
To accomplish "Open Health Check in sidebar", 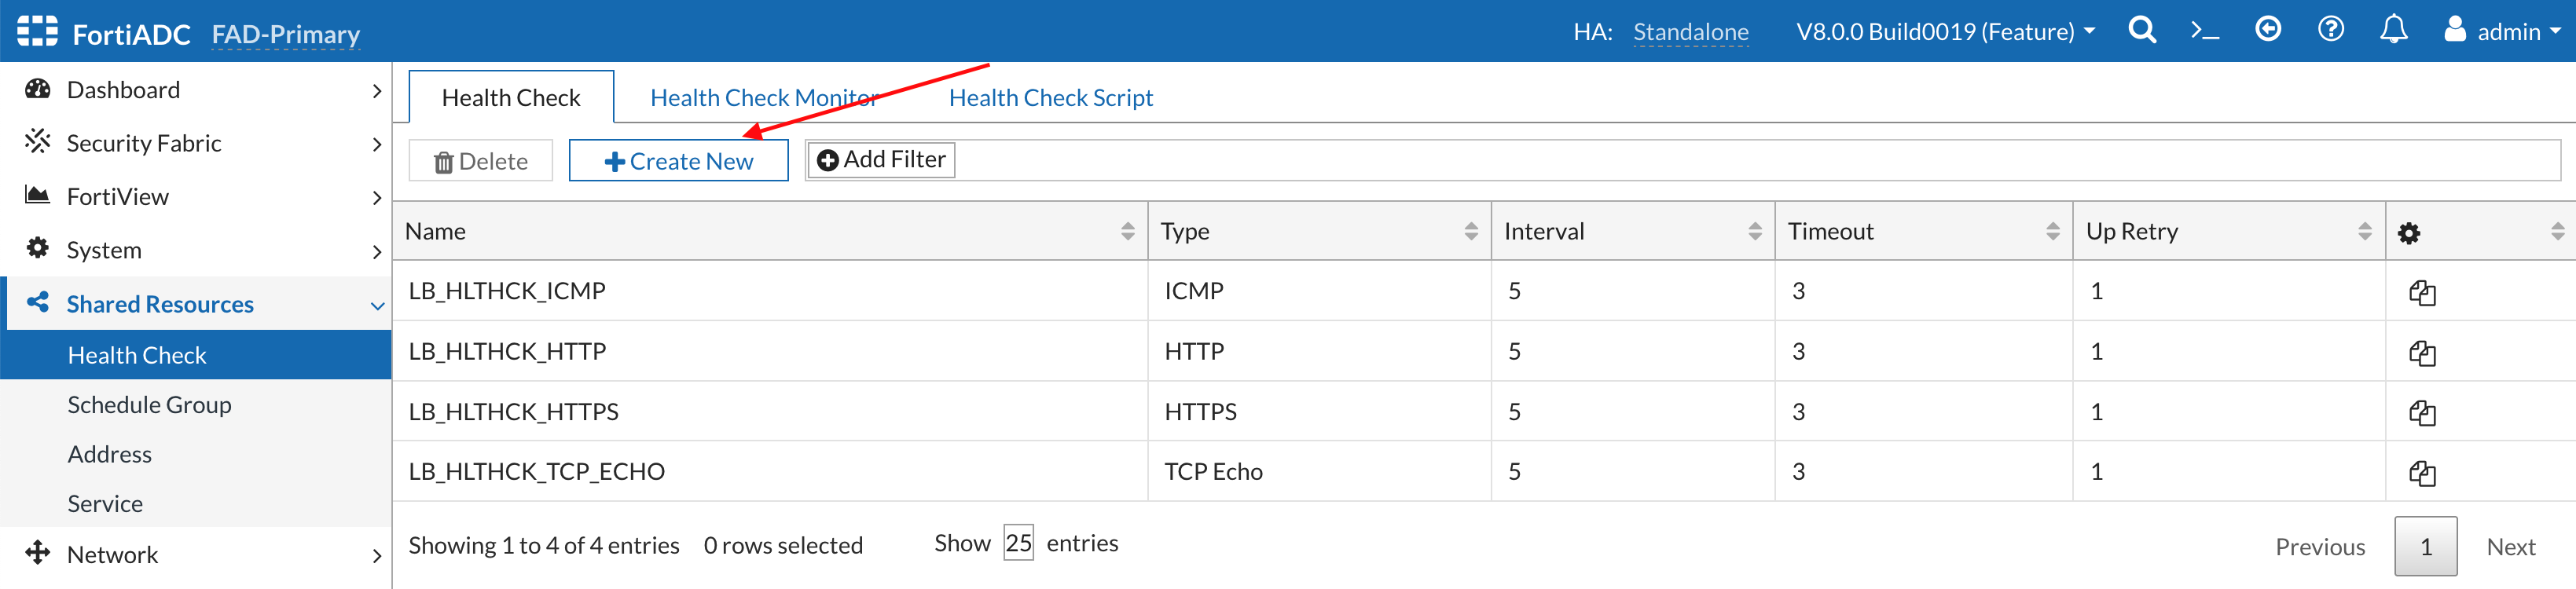I will [x=196, y=355].
